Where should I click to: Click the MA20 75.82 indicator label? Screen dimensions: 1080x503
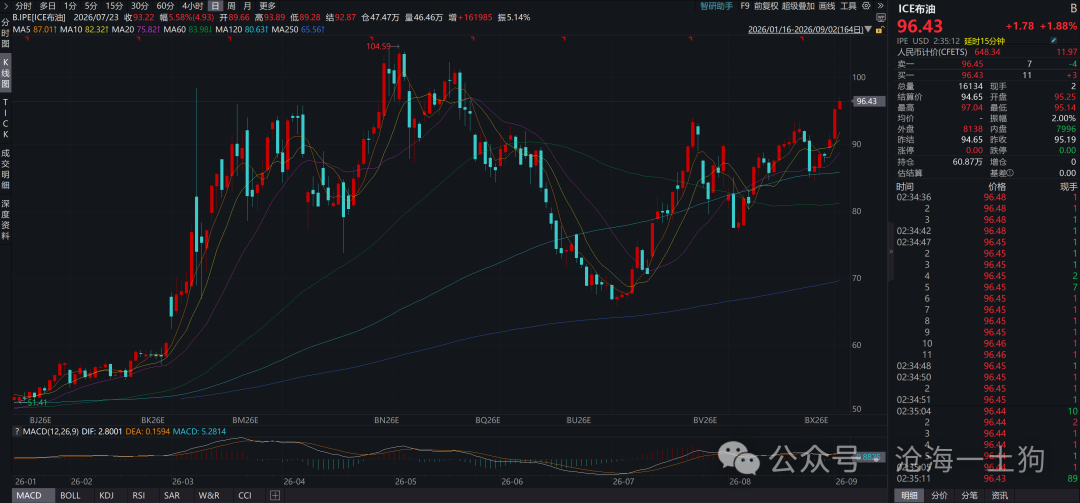click(x=136, y=30)
